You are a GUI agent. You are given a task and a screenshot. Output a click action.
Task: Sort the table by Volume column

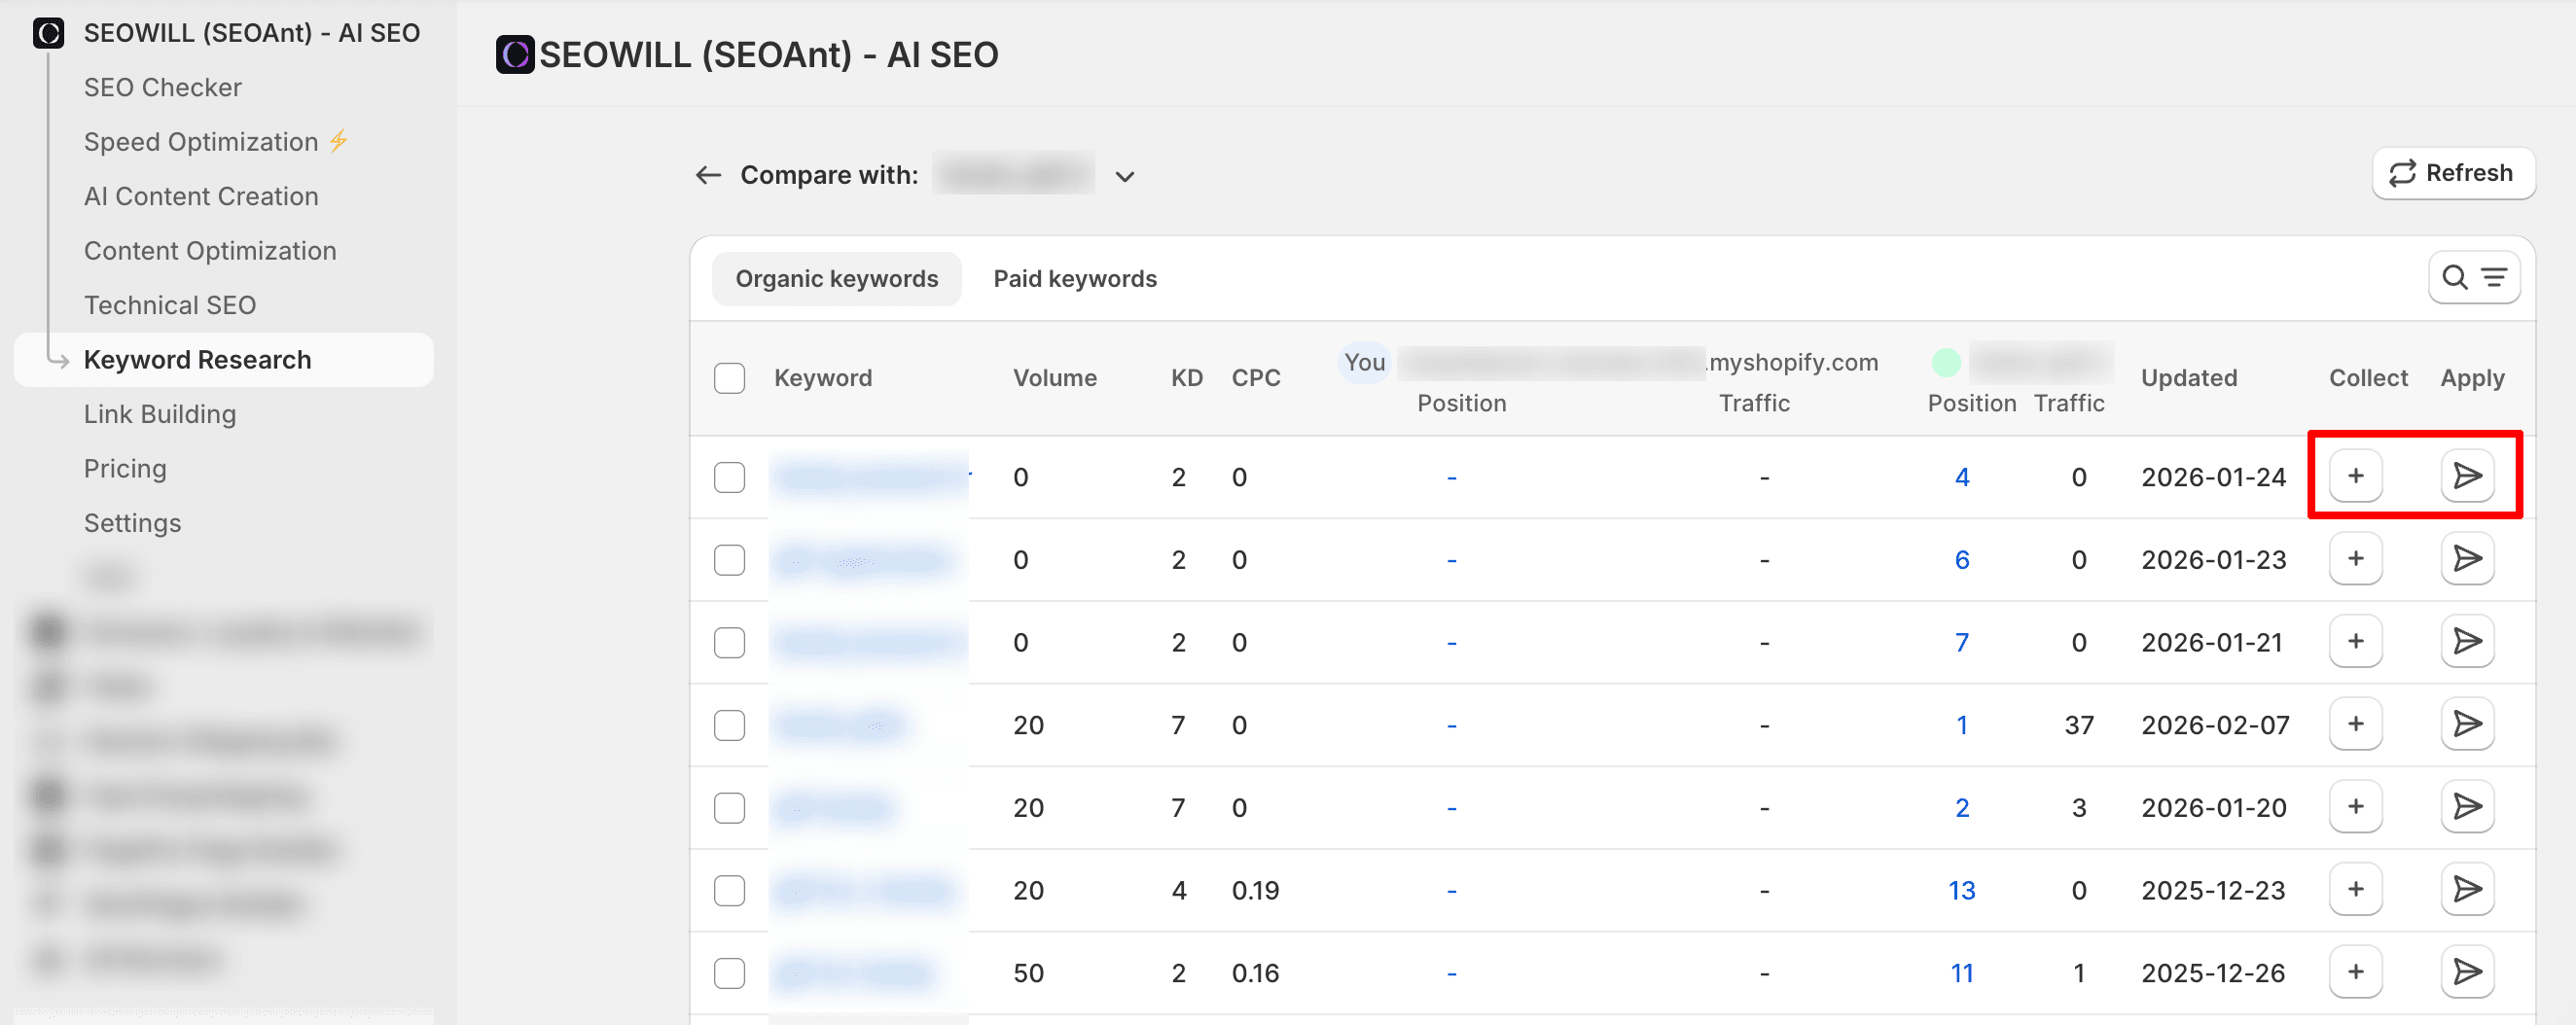[x=1054, y=378]
